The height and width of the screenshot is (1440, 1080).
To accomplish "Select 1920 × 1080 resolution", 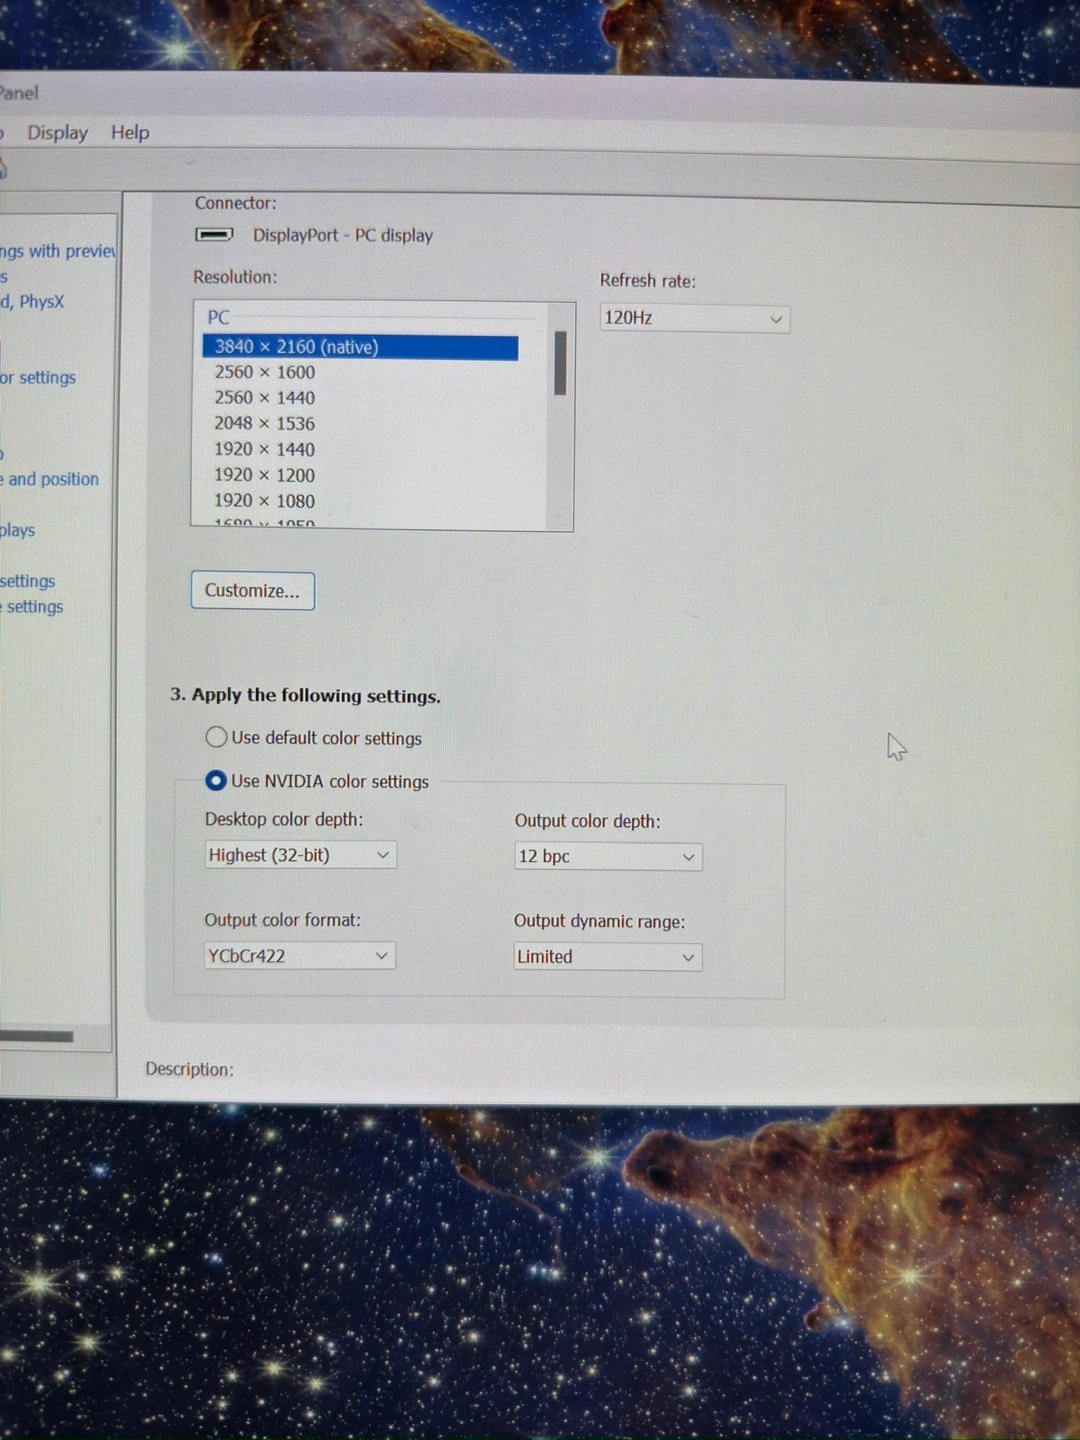I will tap(264, 501).
